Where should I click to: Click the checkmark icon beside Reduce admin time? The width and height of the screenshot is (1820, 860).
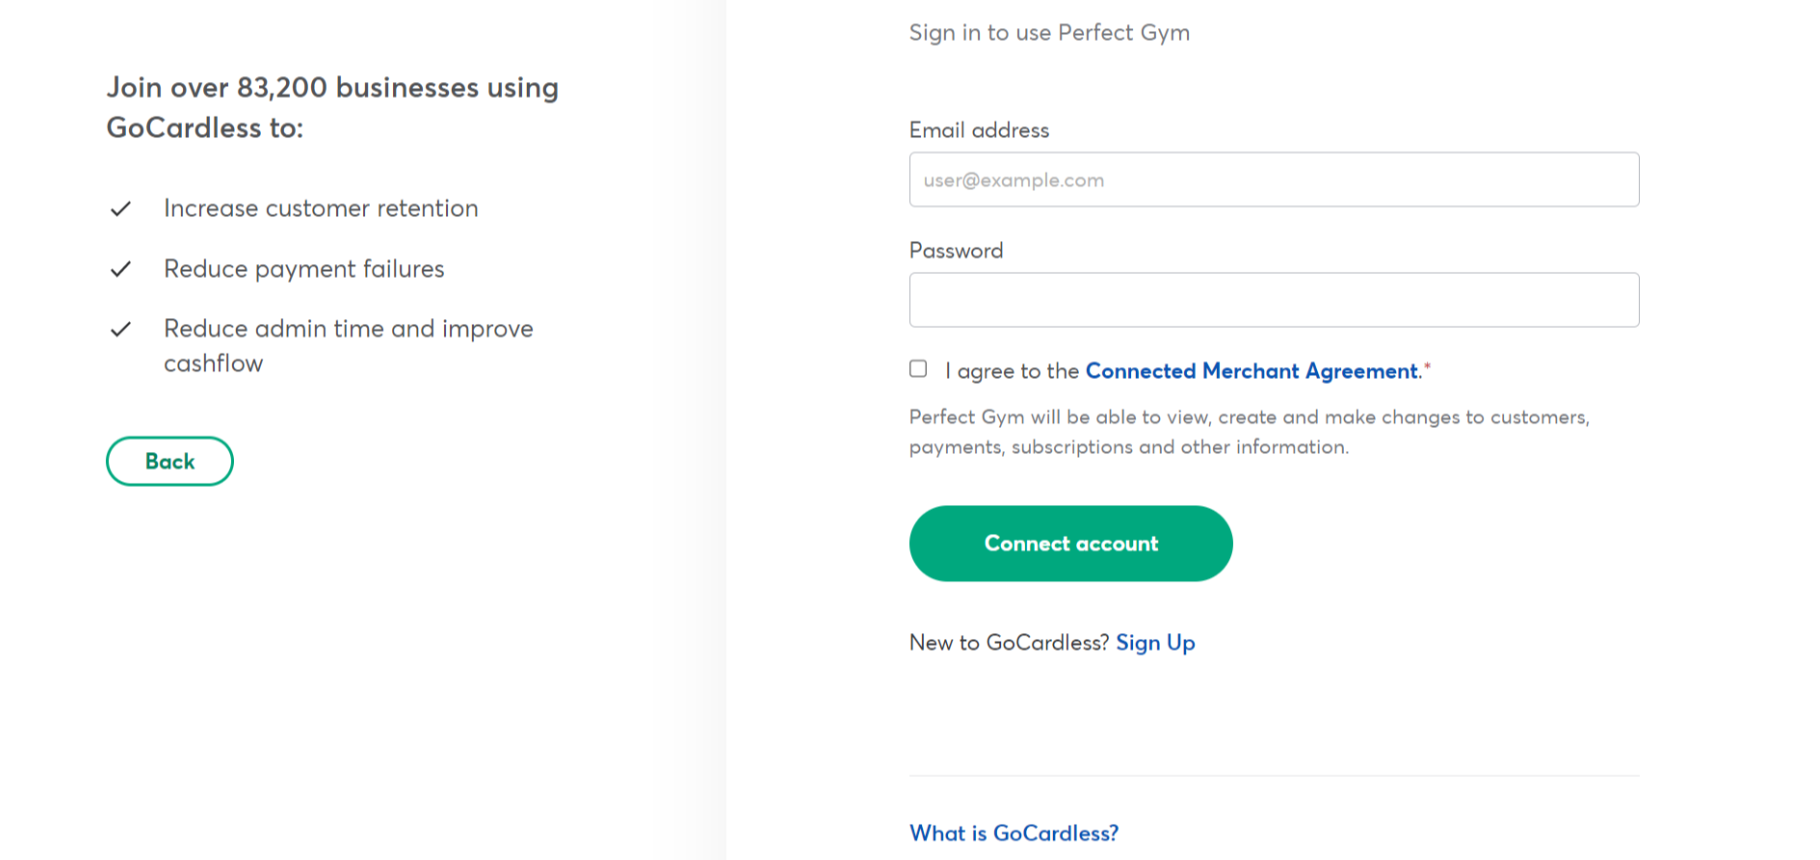coord(121,329)
